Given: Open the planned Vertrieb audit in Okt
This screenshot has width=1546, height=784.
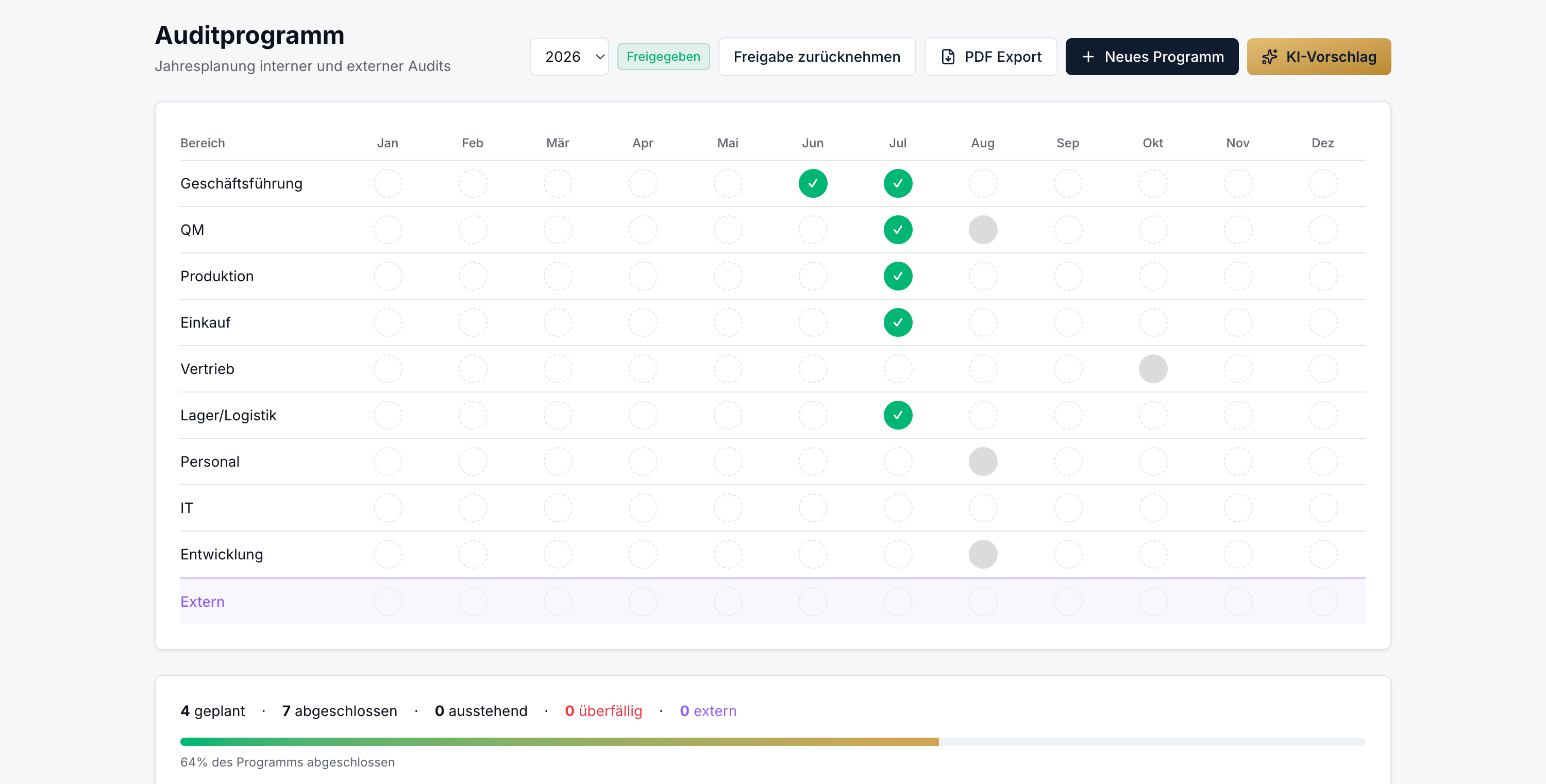Looking at the screenshot, I should click(1153, 369).
